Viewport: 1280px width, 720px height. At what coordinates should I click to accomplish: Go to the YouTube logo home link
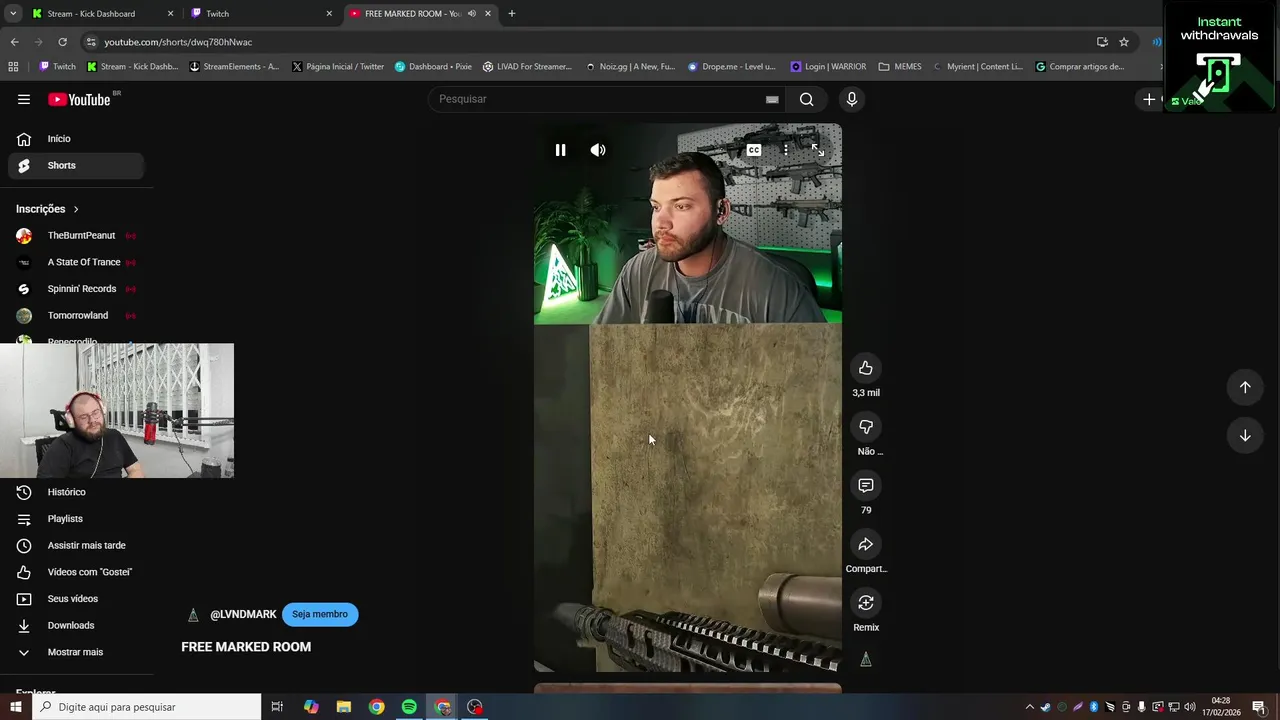pos(80,99)
